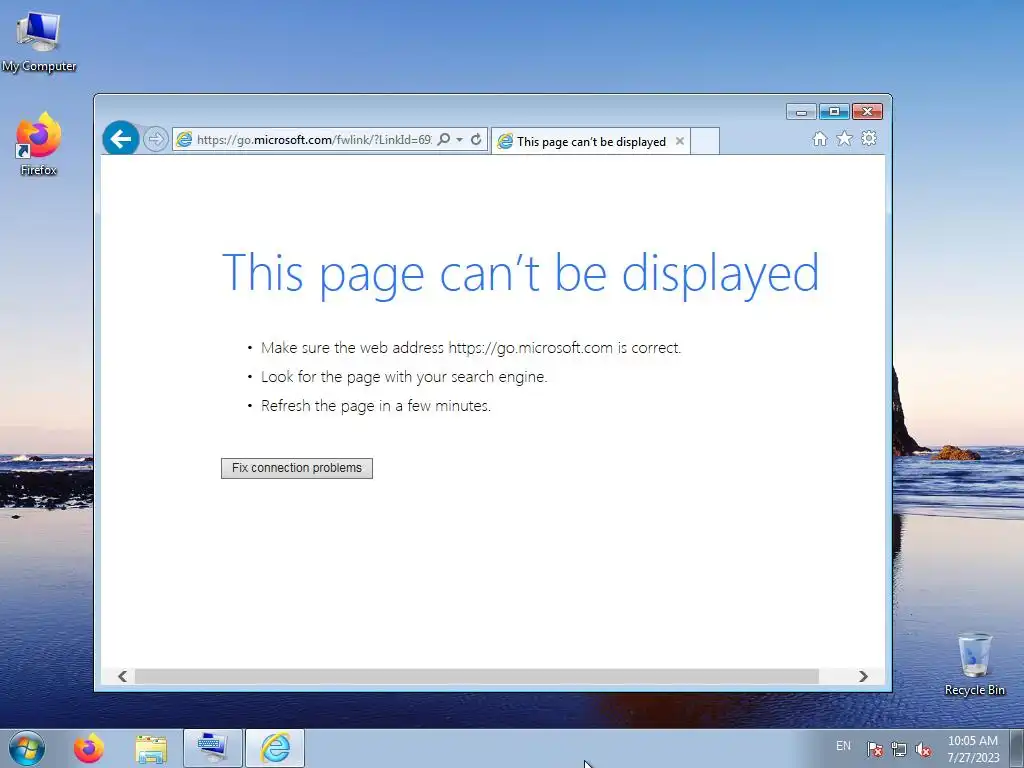Close the Internet Explorer window
Screen dimensions: 1024x768
coord(867,112)
